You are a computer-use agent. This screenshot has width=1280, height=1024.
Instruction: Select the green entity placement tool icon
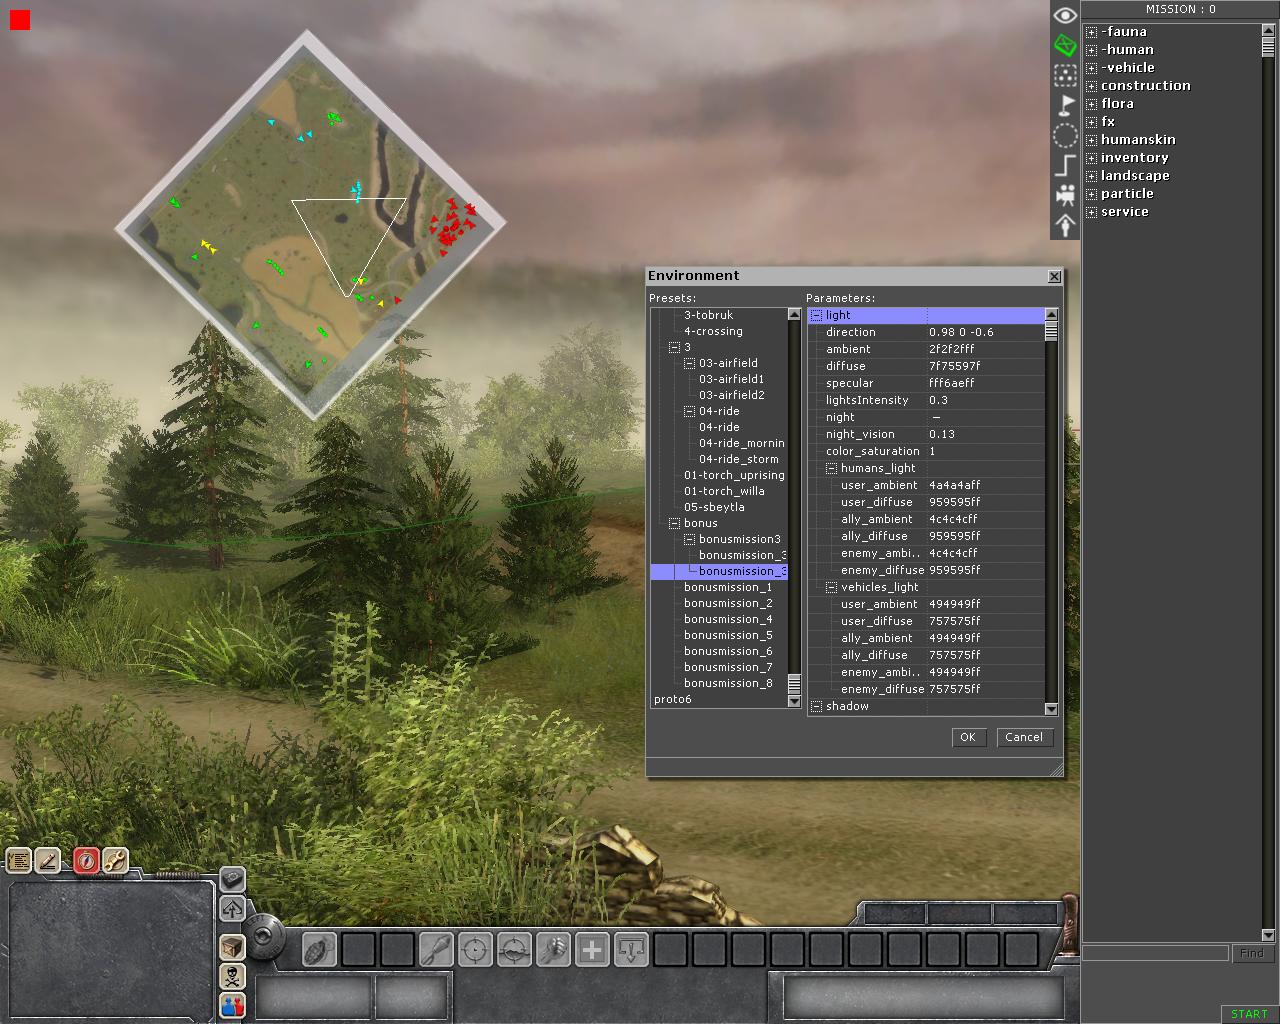pyautogui.click(x=1065, y=45)
